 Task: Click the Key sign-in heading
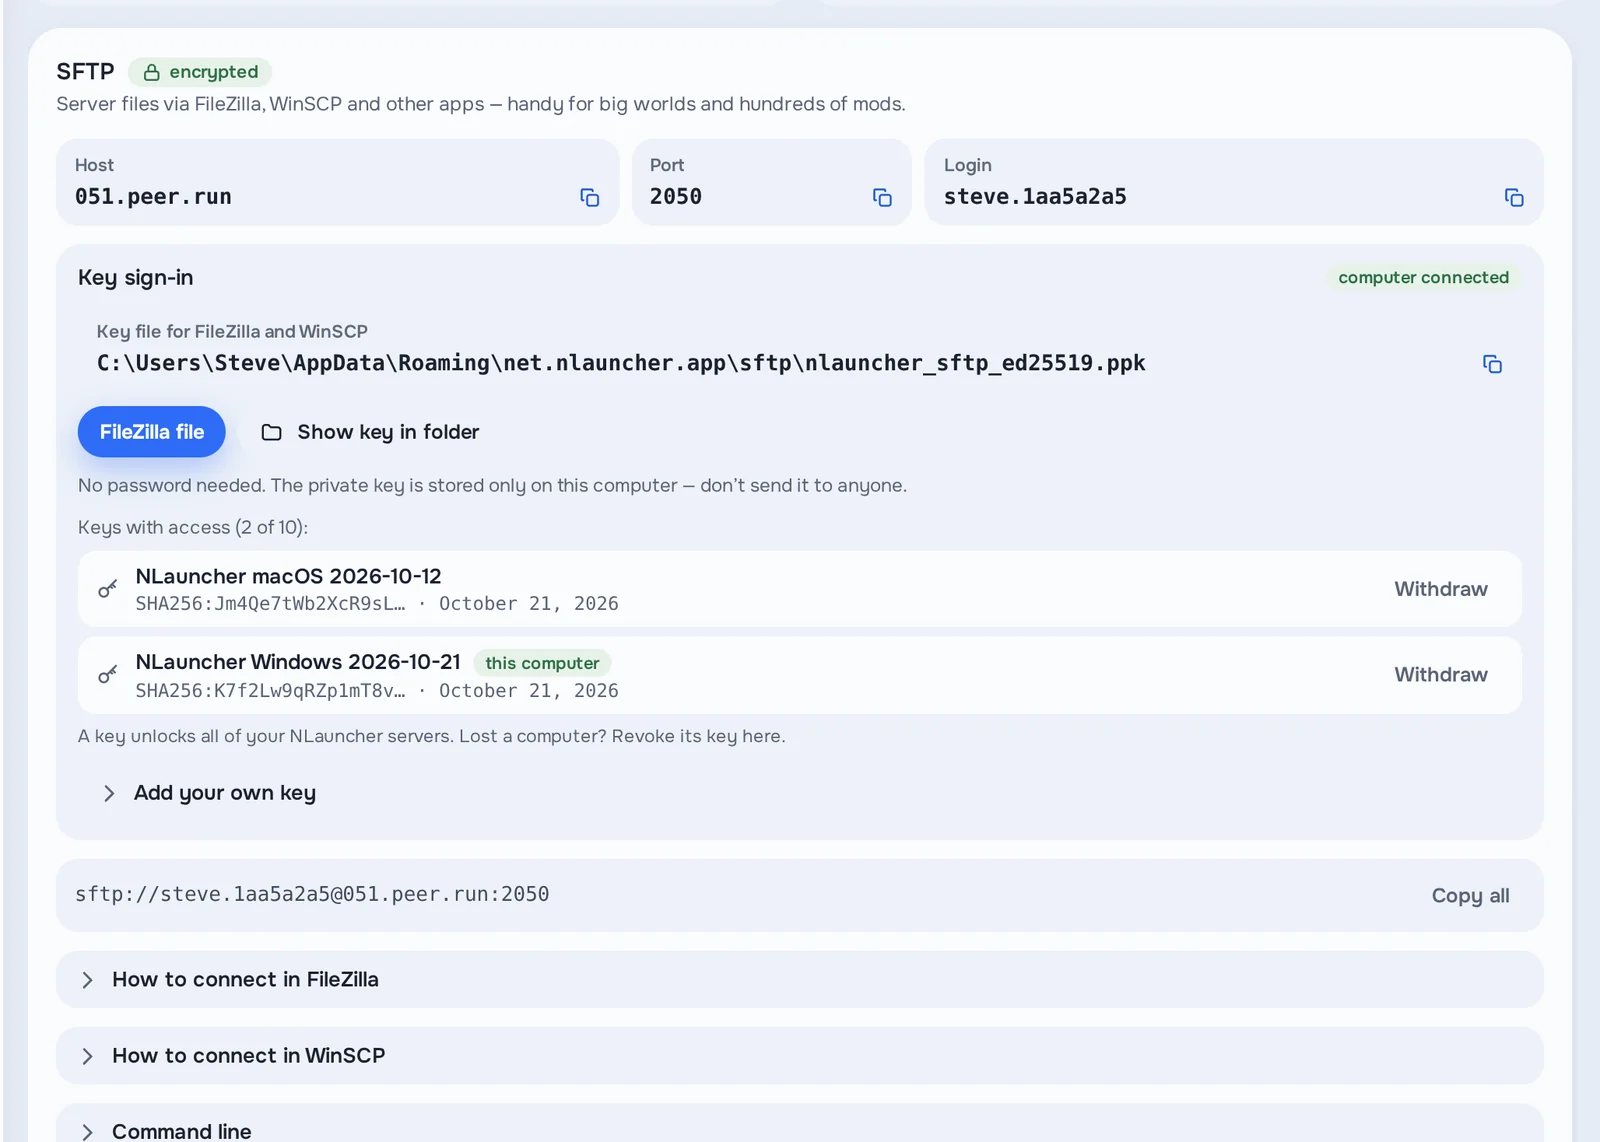(136, 278)
